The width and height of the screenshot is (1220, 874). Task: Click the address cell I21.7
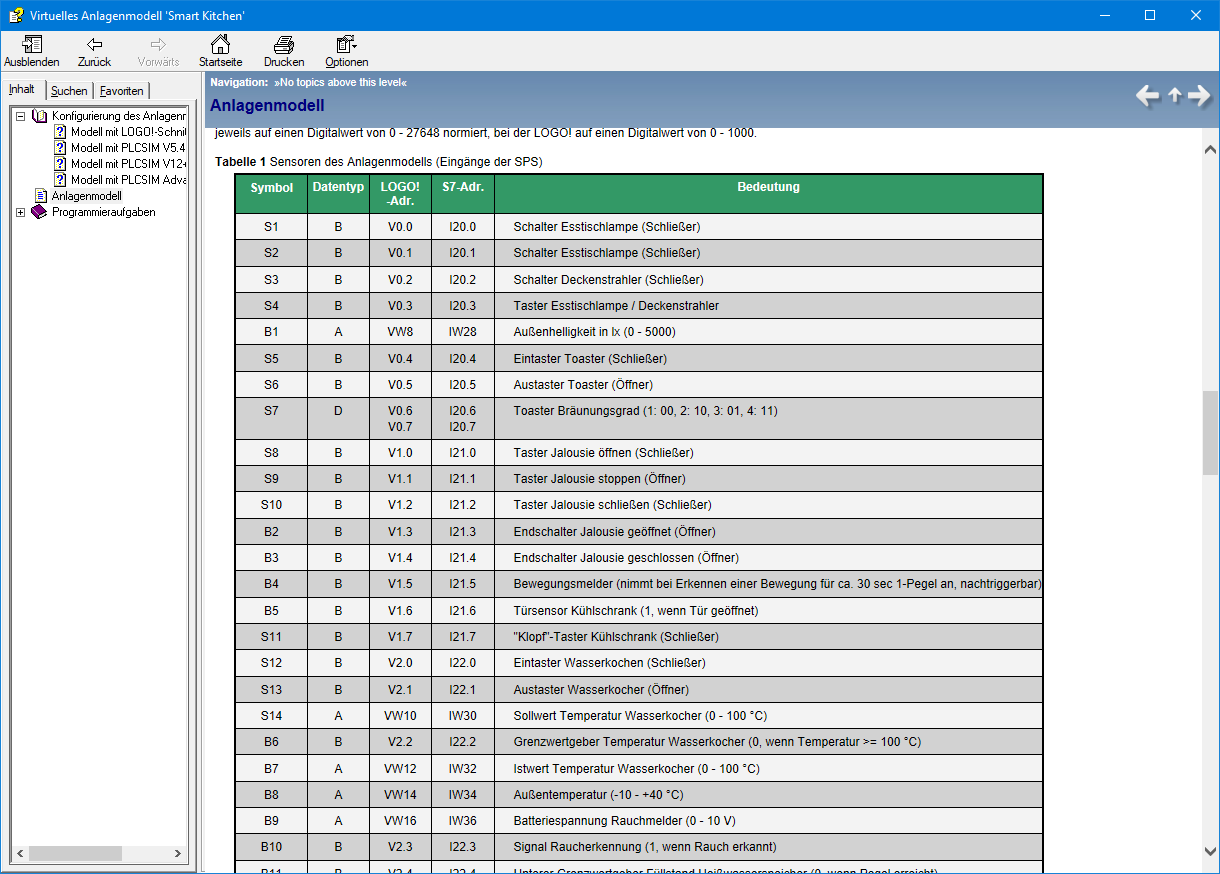point(463,637)
